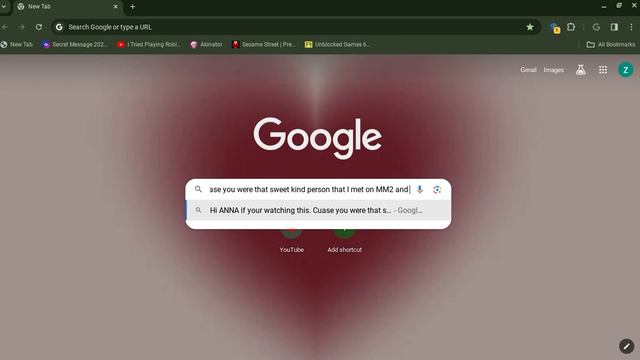Select the Hi ANNA search suggestion
The height and width of the screenshot is (360, 640).
(318, 210)
